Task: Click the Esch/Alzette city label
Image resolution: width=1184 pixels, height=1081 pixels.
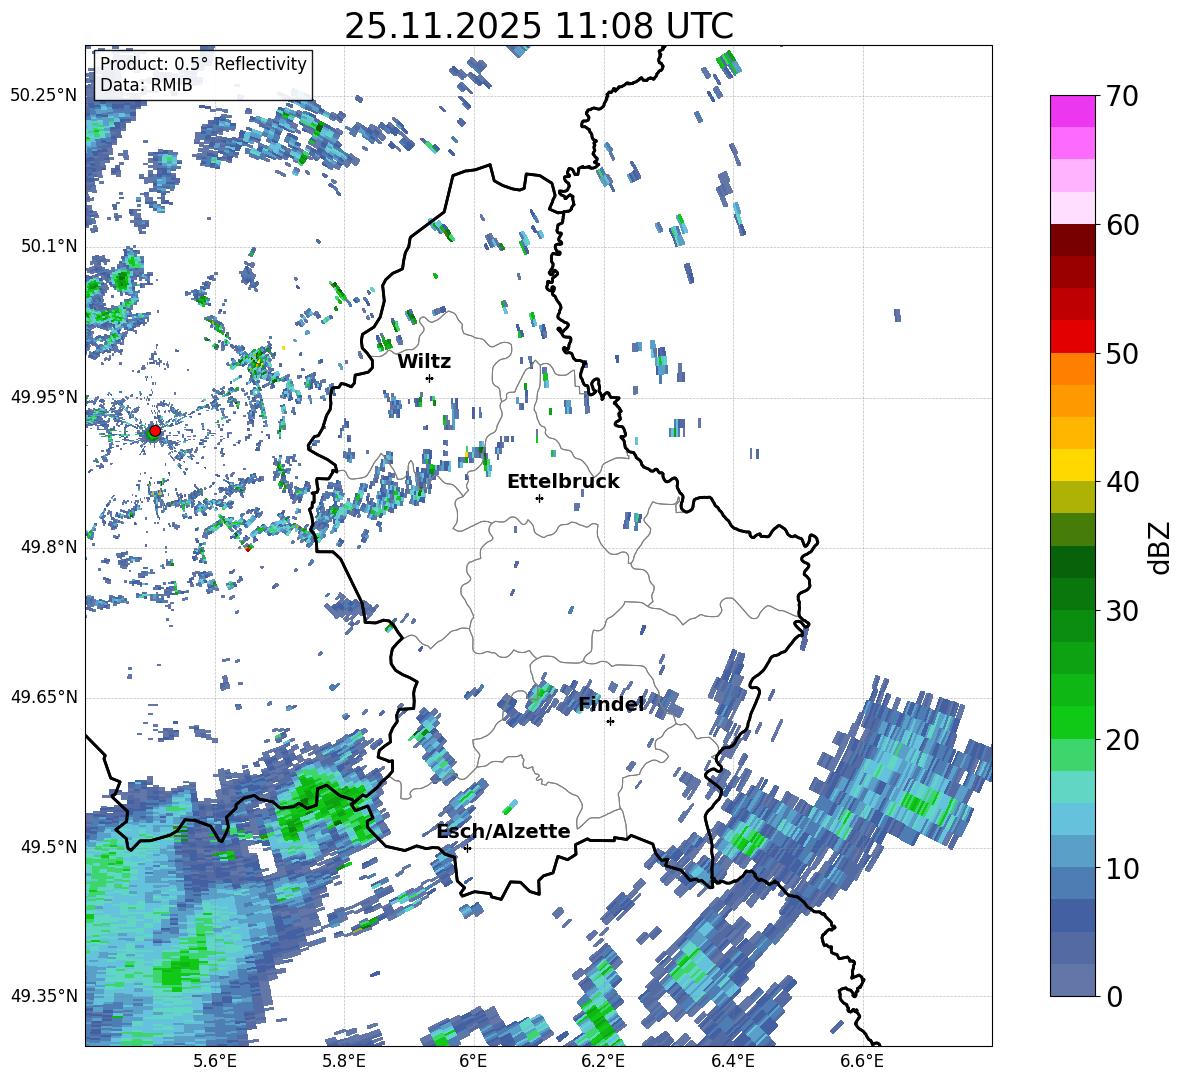Action: [504, 831]
